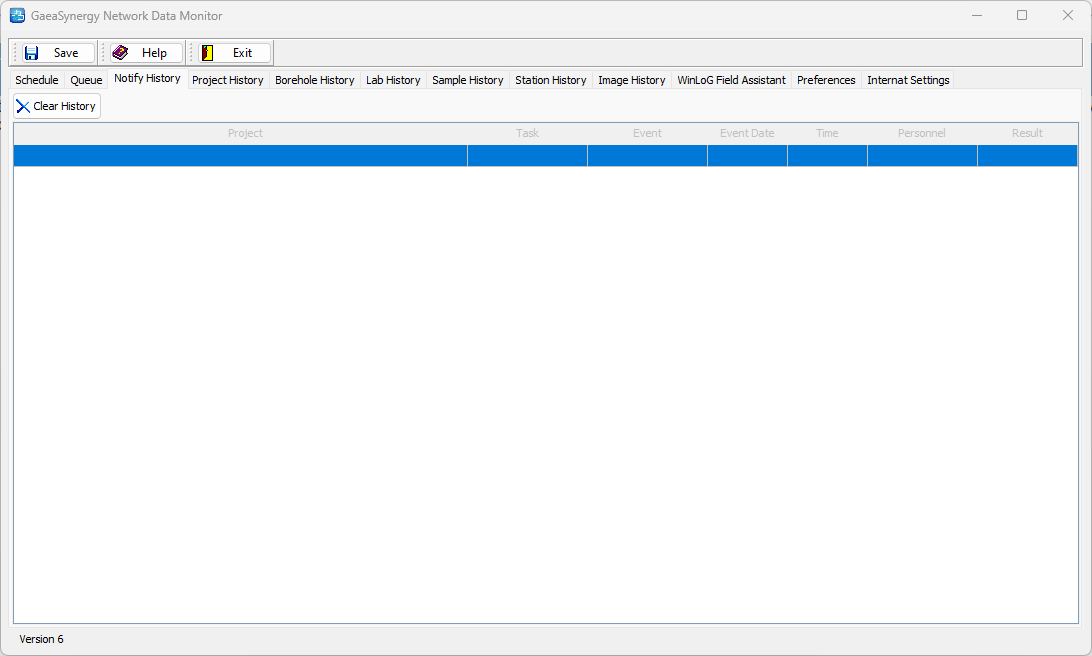Open the Queue tab
Image resolution: width=1092 pixels, height=656 pixels.
point(86,80)
